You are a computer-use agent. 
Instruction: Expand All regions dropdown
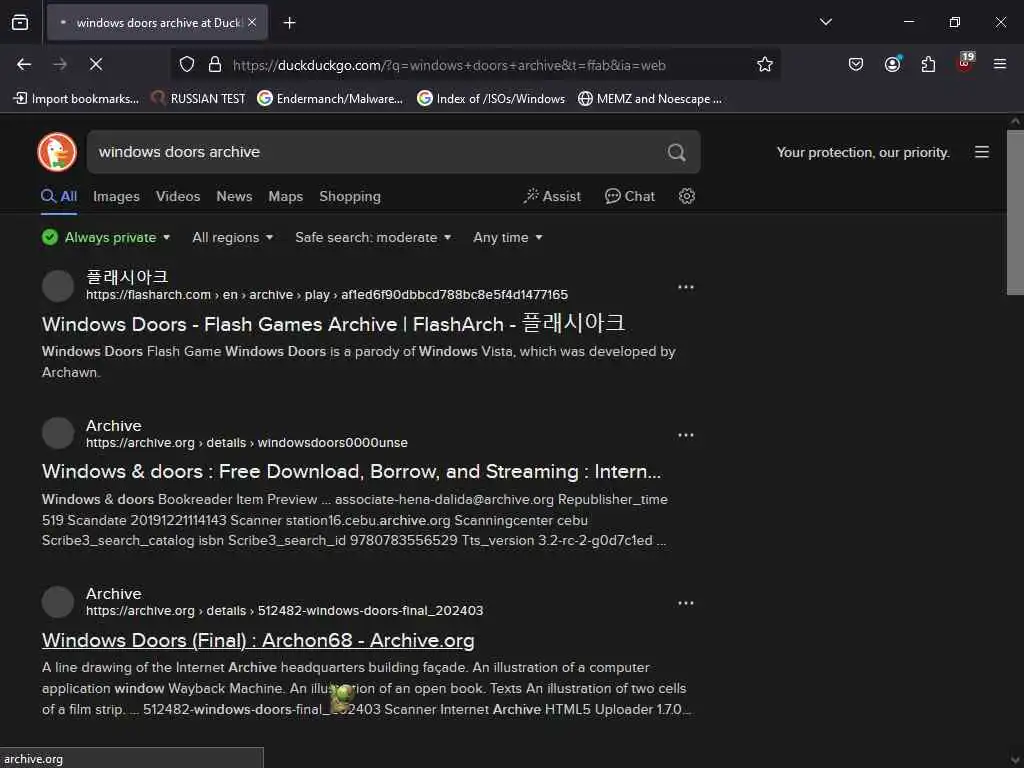[232, 237]
